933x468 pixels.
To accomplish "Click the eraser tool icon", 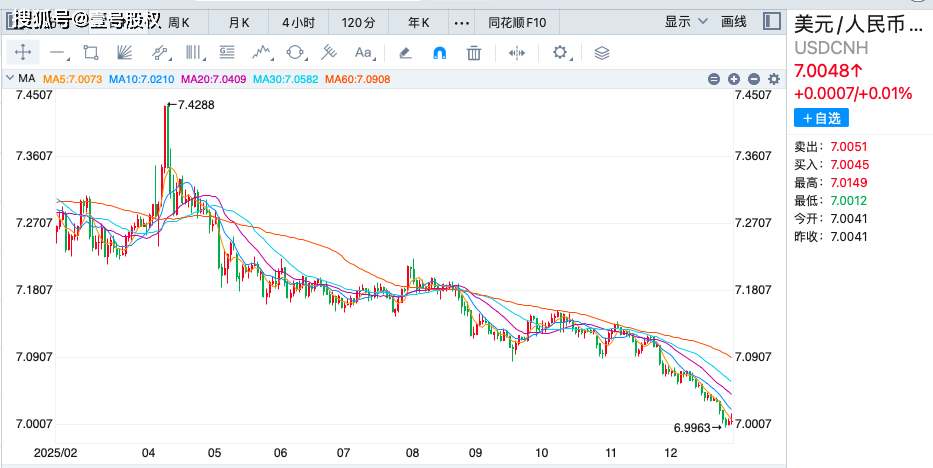I will (405, 53).
